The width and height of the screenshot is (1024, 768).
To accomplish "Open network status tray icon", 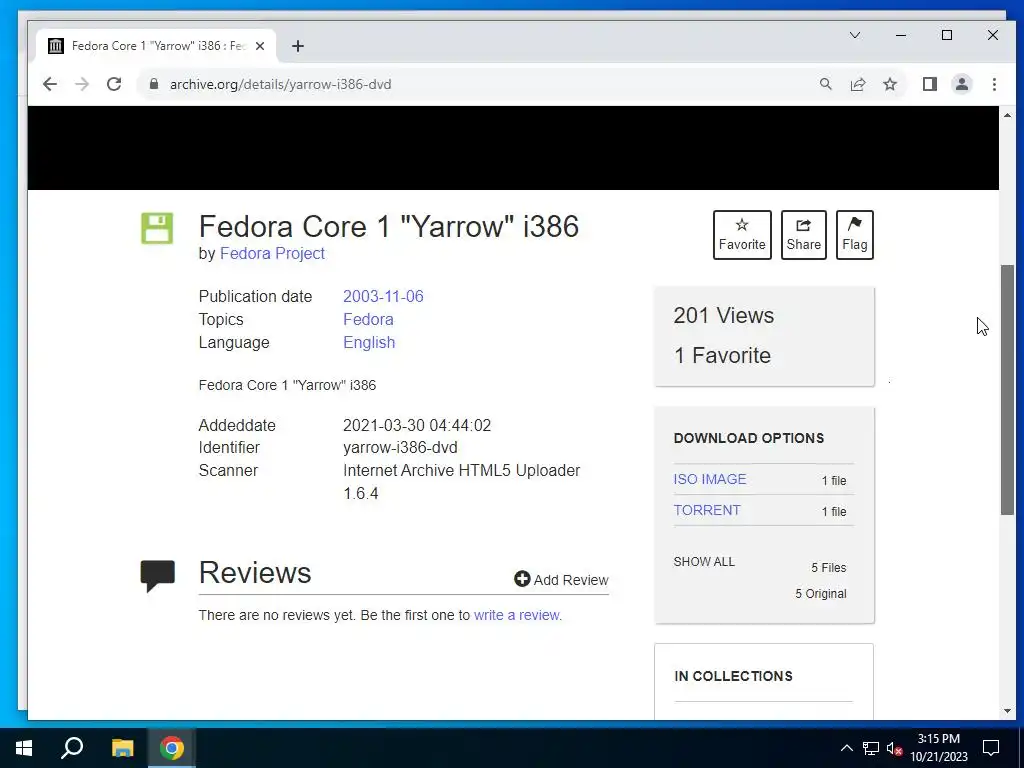I will point(871,748).
